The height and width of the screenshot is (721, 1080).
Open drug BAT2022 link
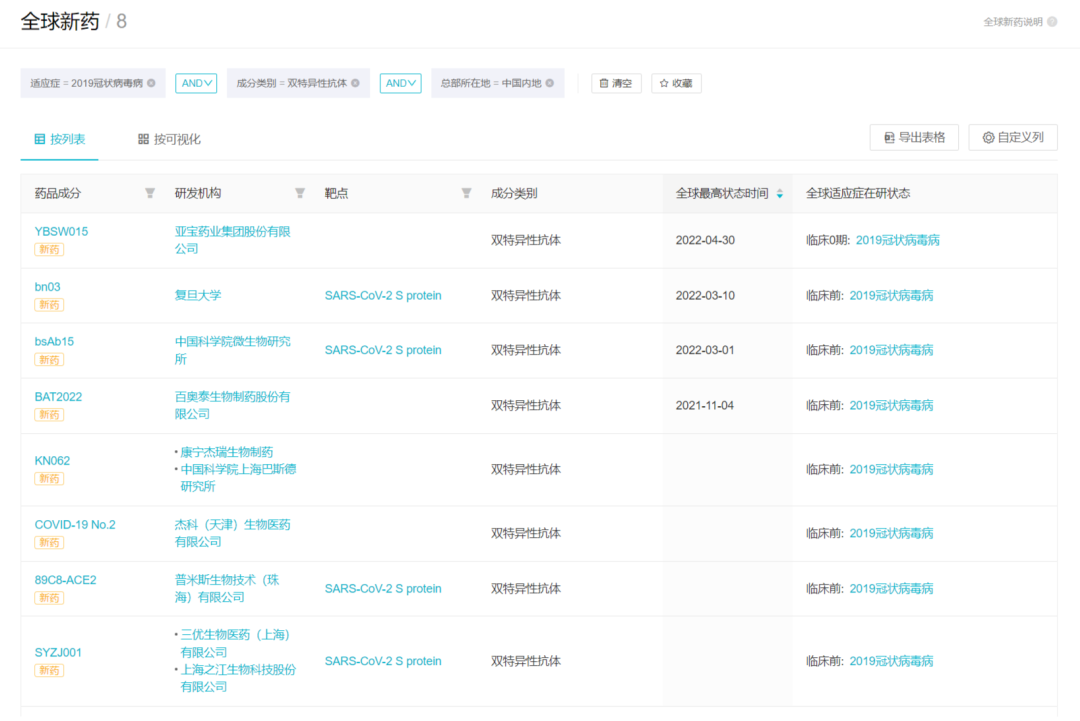click(x=58, y=397)
